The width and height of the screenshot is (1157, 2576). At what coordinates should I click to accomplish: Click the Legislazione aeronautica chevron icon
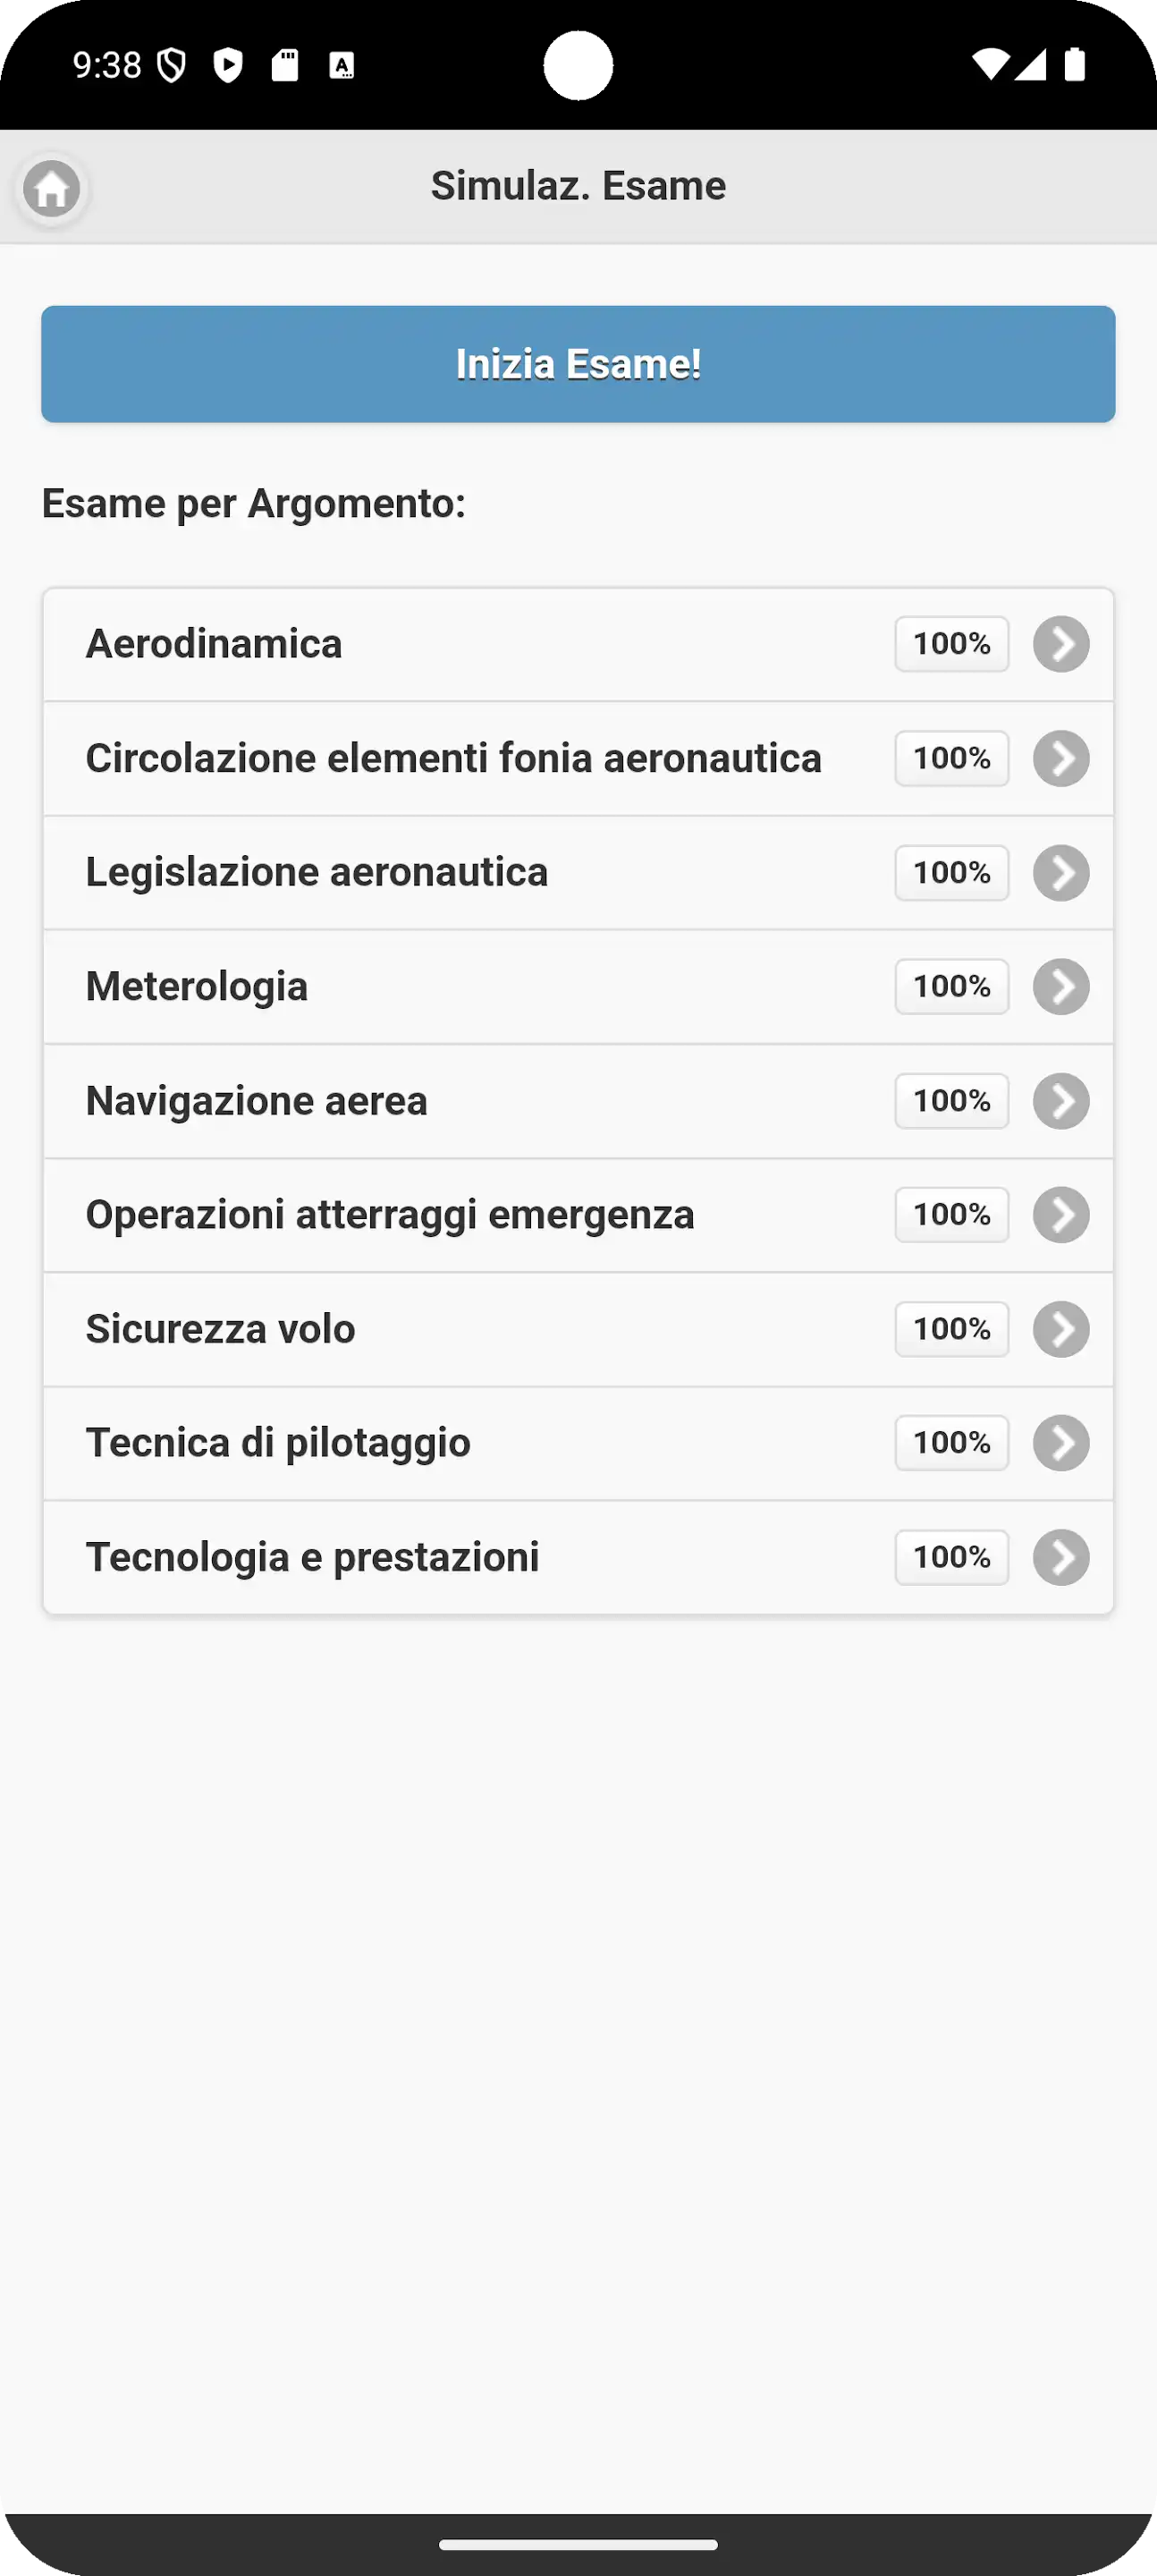(x=1061, y=872)
